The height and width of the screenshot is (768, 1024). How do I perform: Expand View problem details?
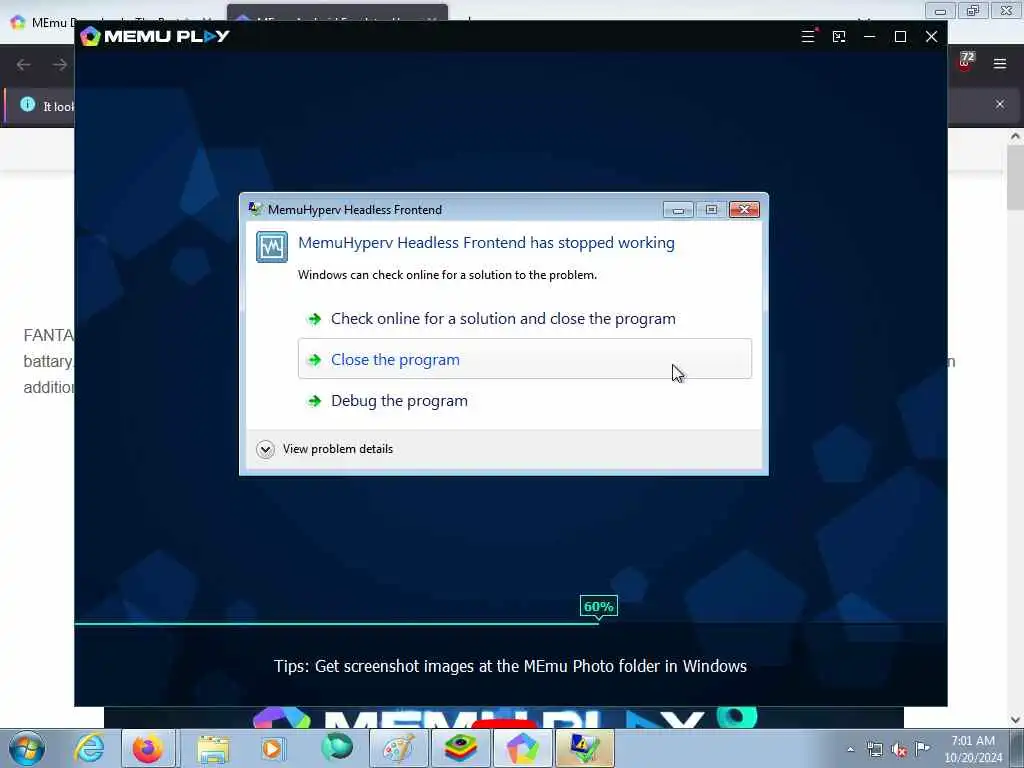(325, 449)
